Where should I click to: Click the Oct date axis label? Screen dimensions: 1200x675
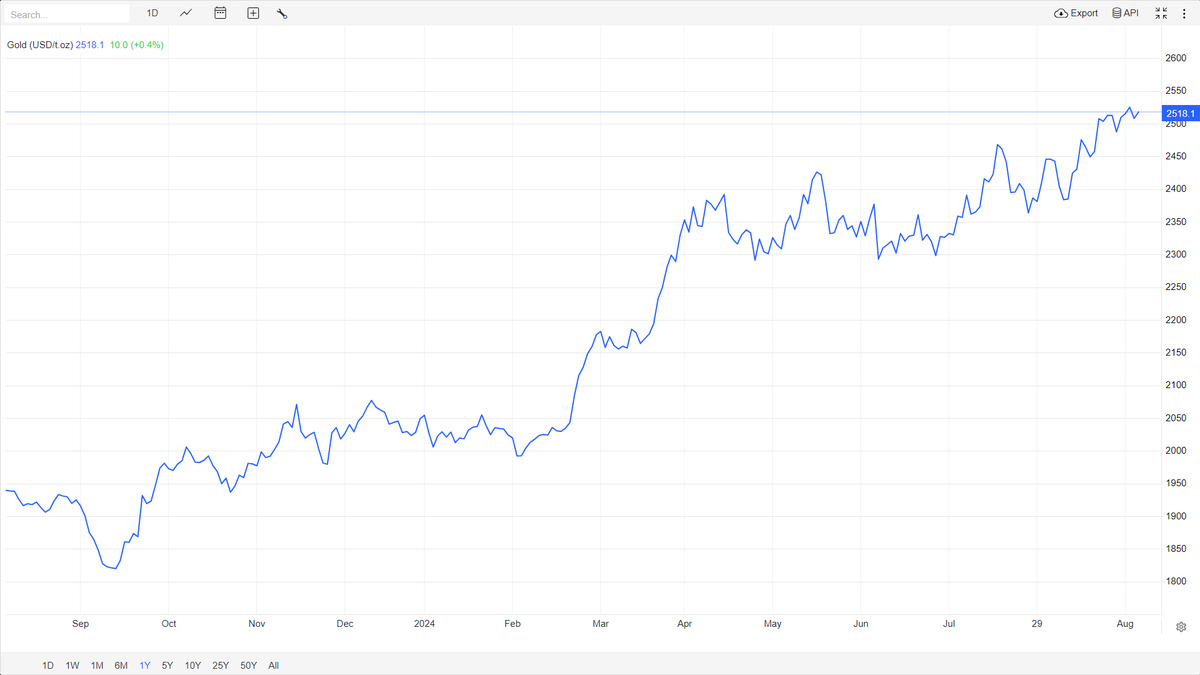169,624
